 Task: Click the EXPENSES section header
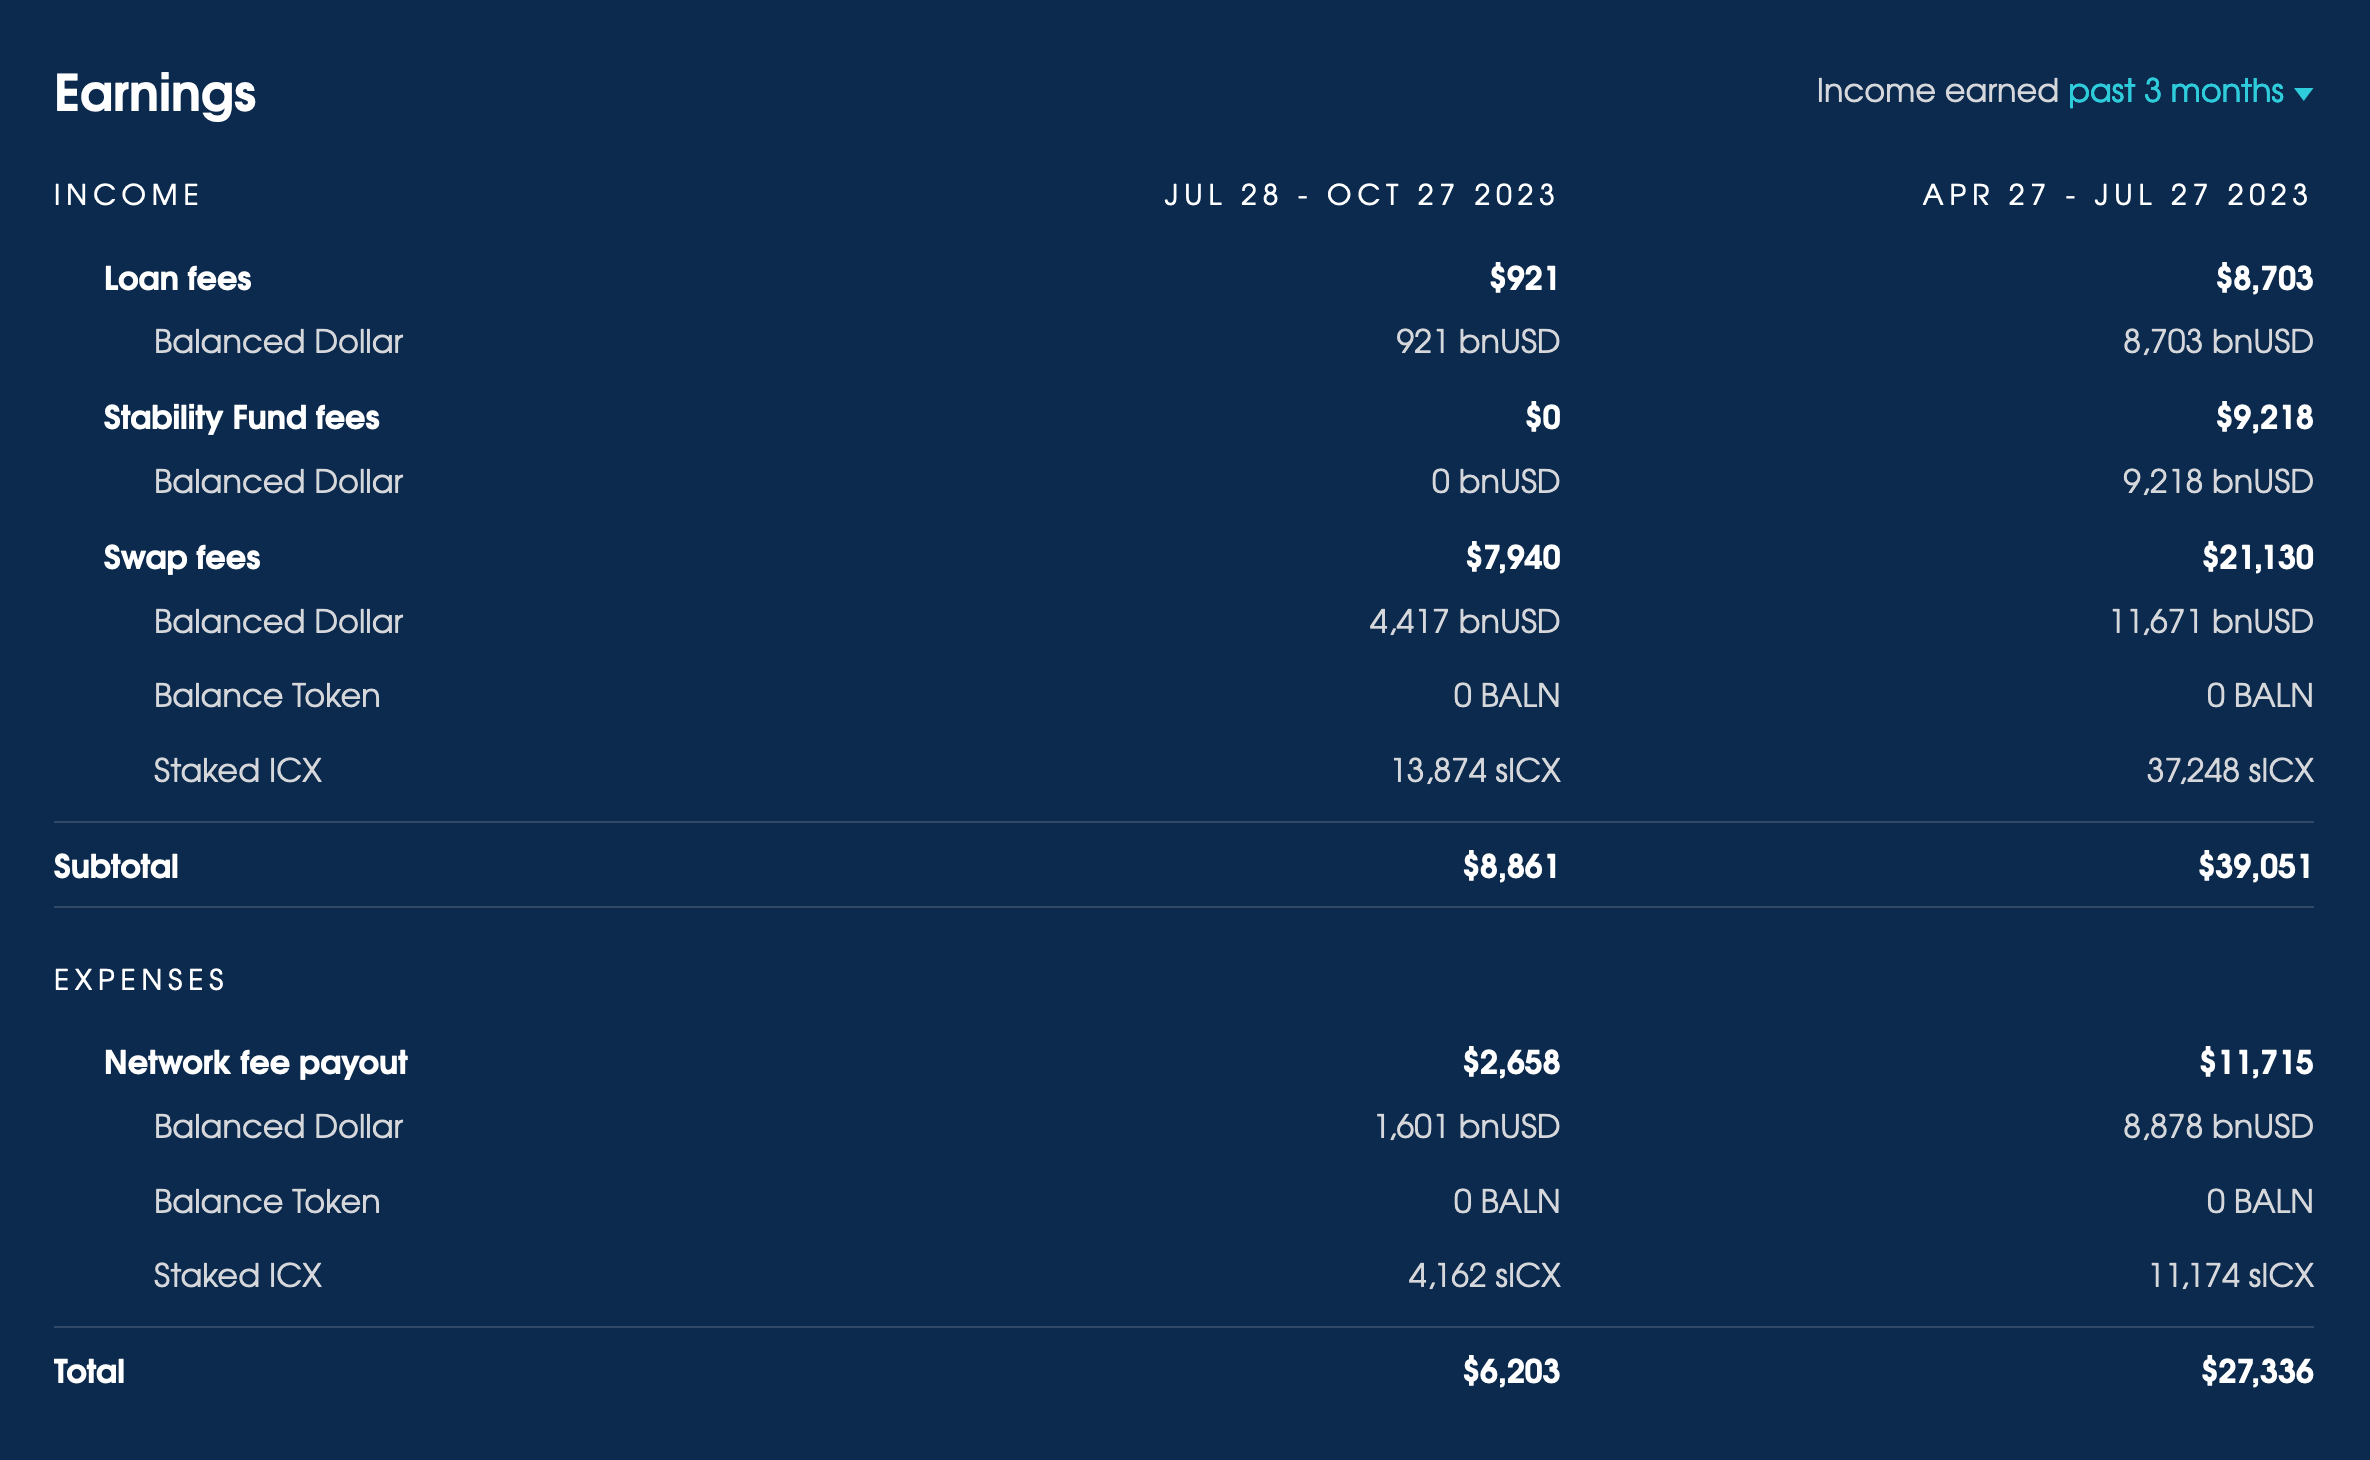[140, 979]
